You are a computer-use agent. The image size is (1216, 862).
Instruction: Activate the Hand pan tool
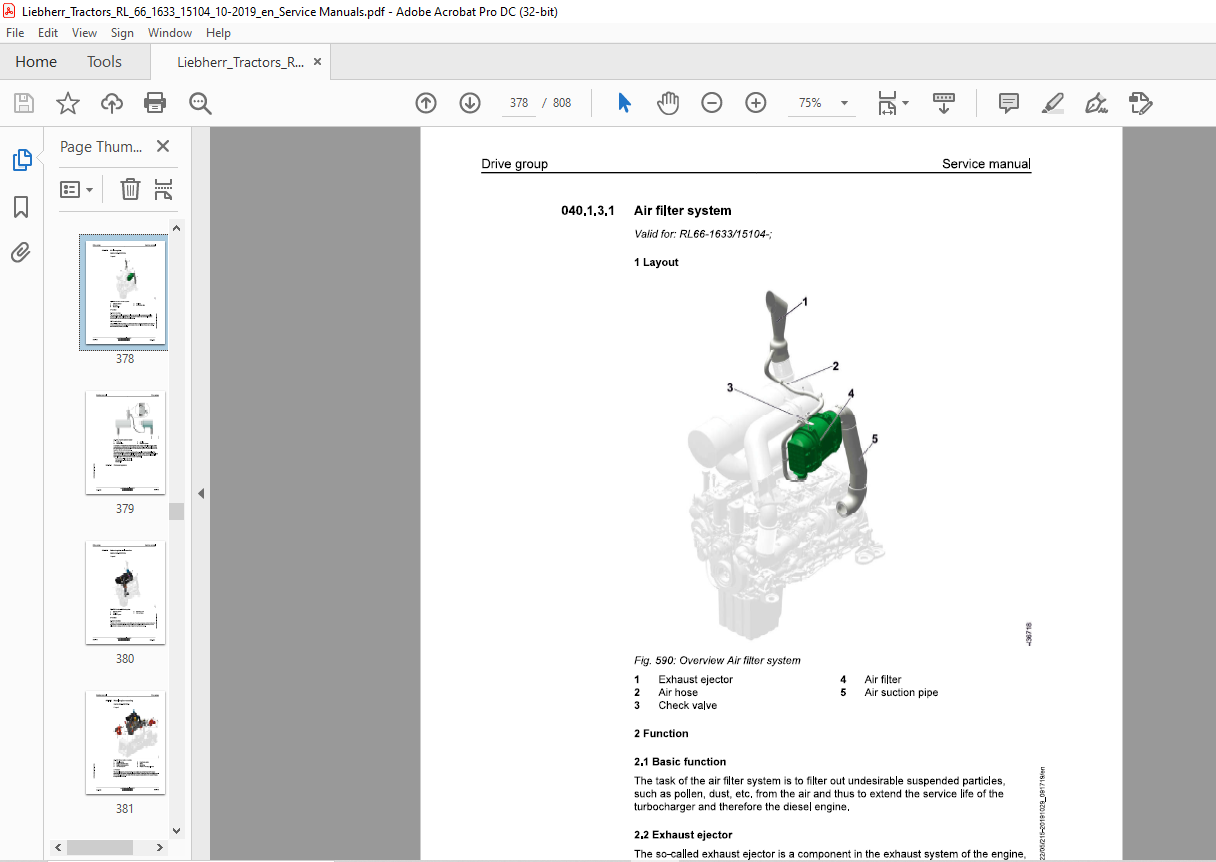click(668, 103)
